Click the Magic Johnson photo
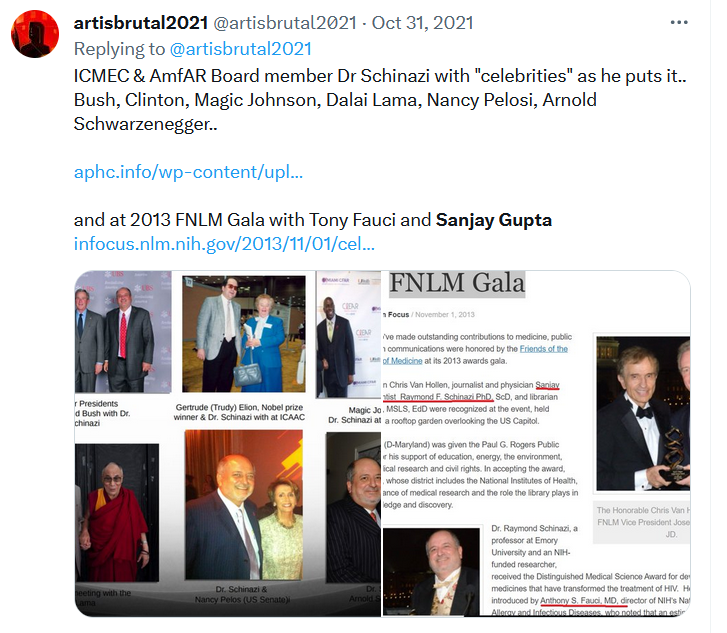This screenshot has width=727, height=633. pos(348,335)
